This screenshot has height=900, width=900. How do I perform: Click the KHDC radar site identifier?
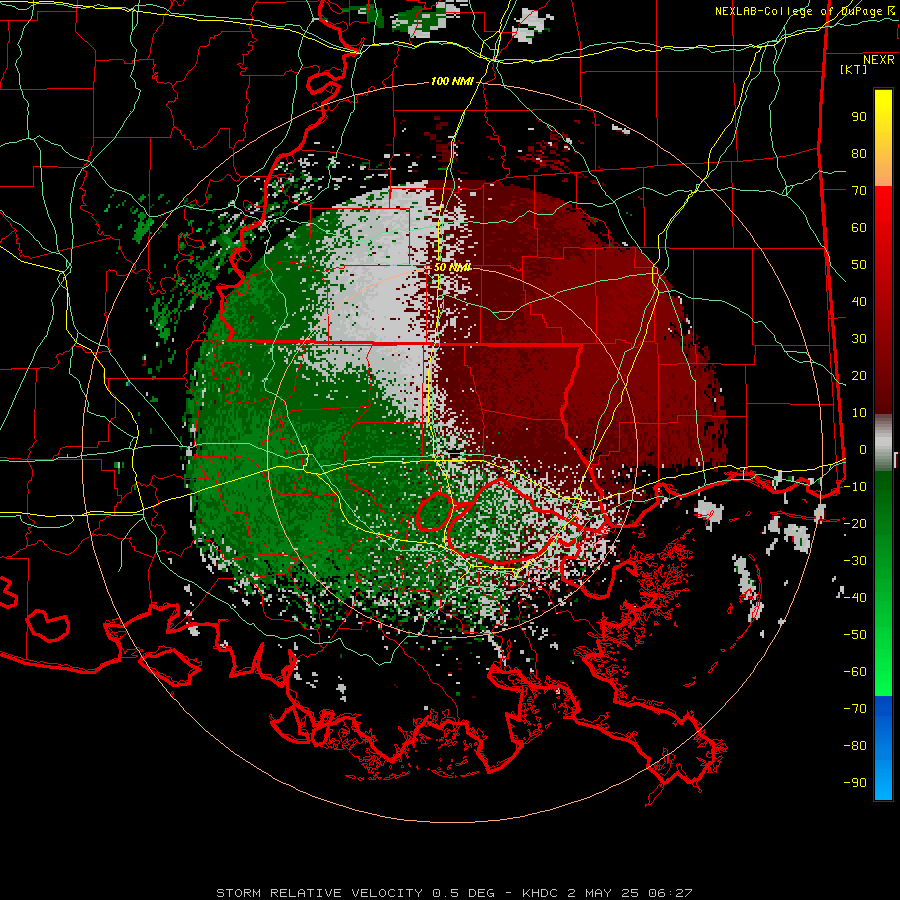(x=540, y=893)
